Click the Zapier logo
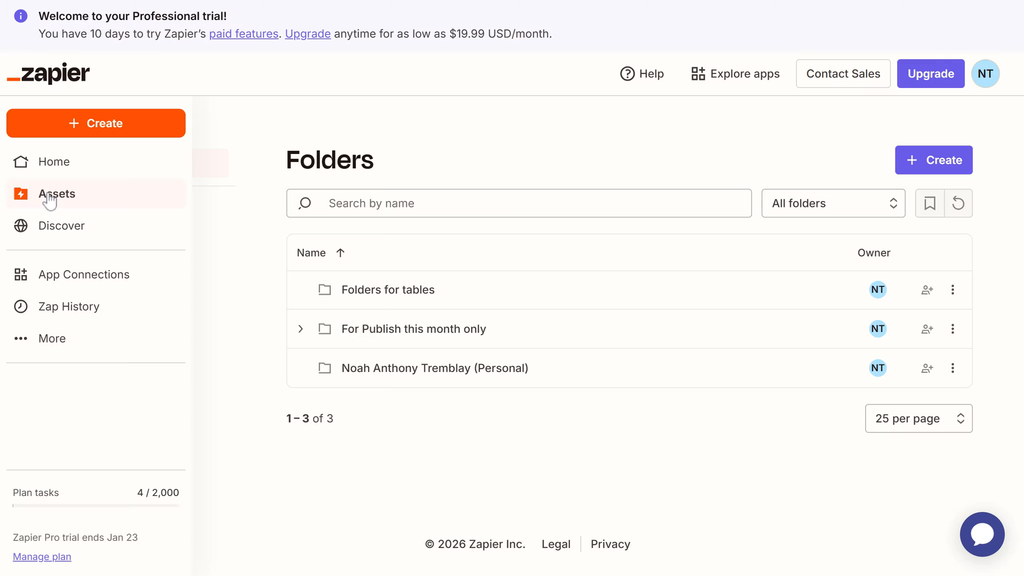This screenshot has height=576, width=1024. tap(48, 74)
